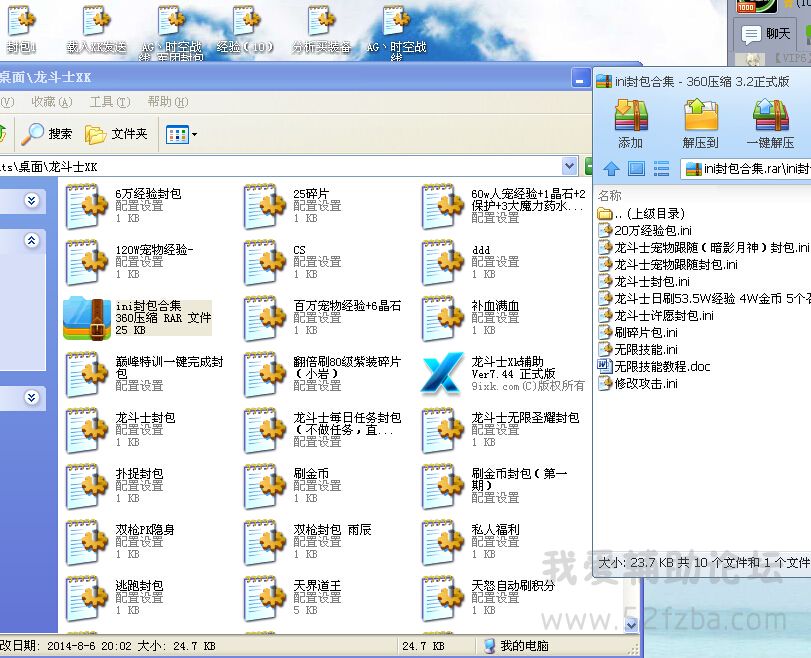Select the ddd config file icon
Image resolution: width=811 pixels, height=658 pixels.
click(442, 262)
